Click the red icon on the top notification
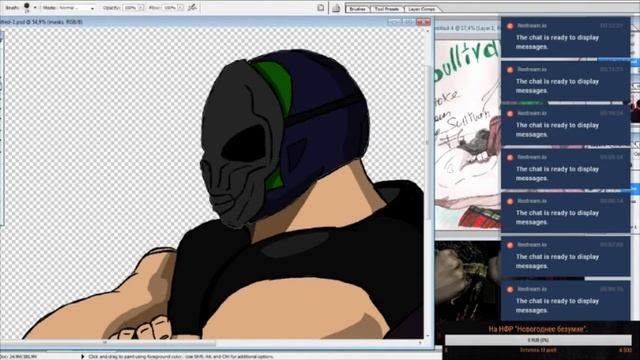The height and width of the screenshot is (360, 640). 510,26
